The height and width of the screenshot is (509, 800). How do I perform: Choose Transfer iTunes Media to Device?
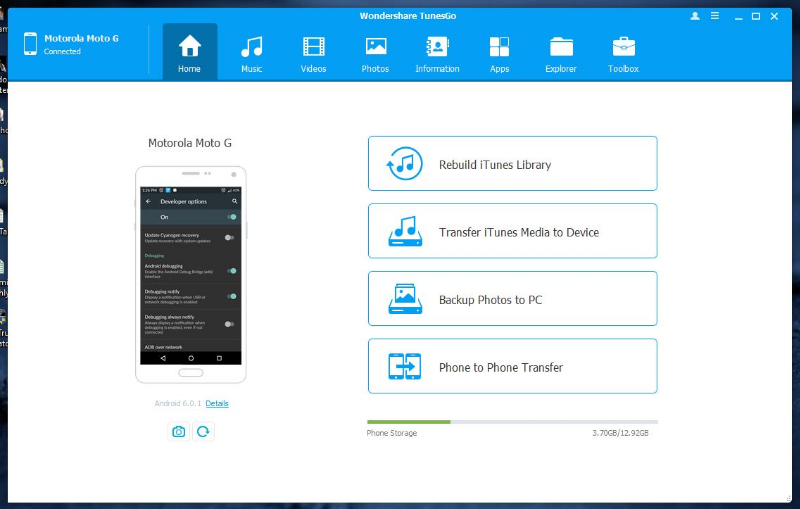point(512,232)
